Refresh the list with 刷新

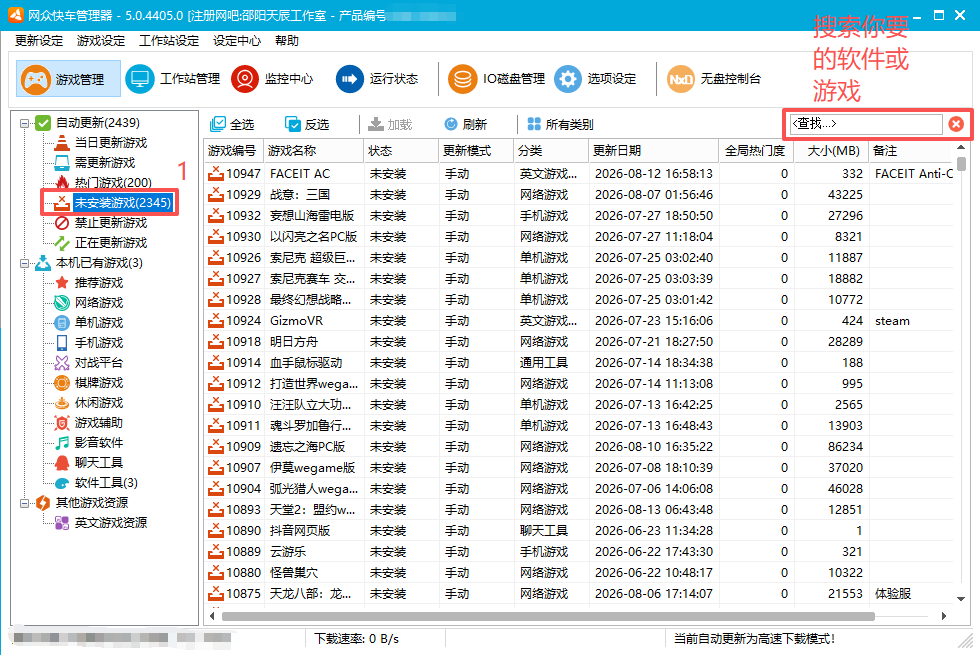coord(466,124)
